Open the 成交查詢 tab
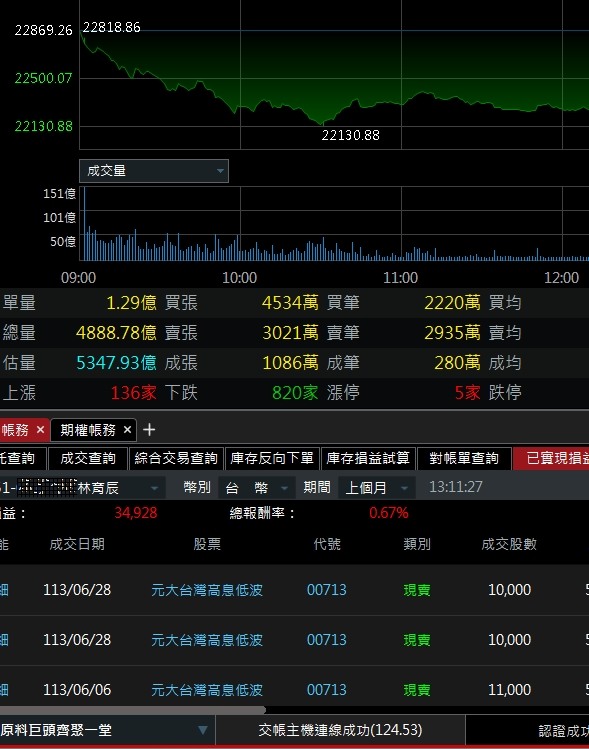This screenshot has height=749, width=589. (88, 459)
